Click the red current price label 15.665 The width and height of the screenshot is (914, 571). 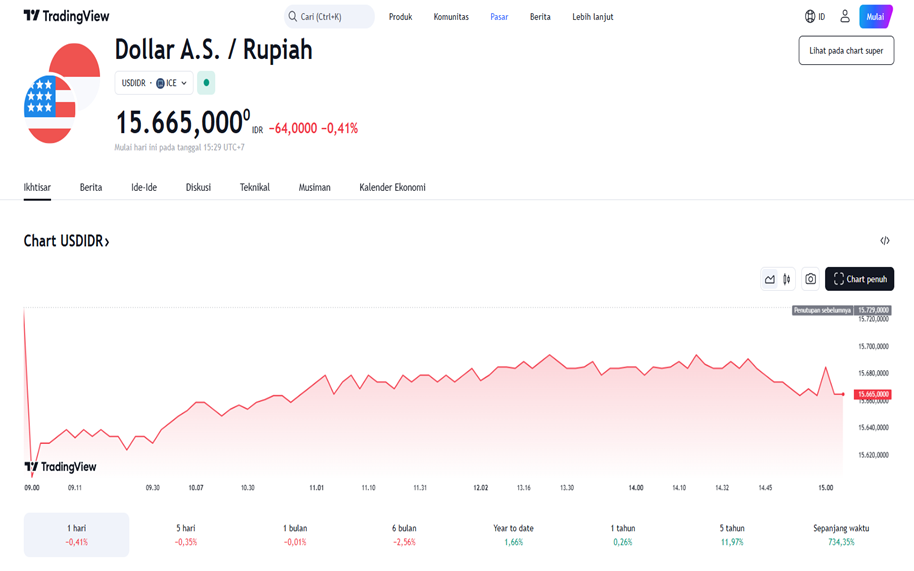[871, 394]
